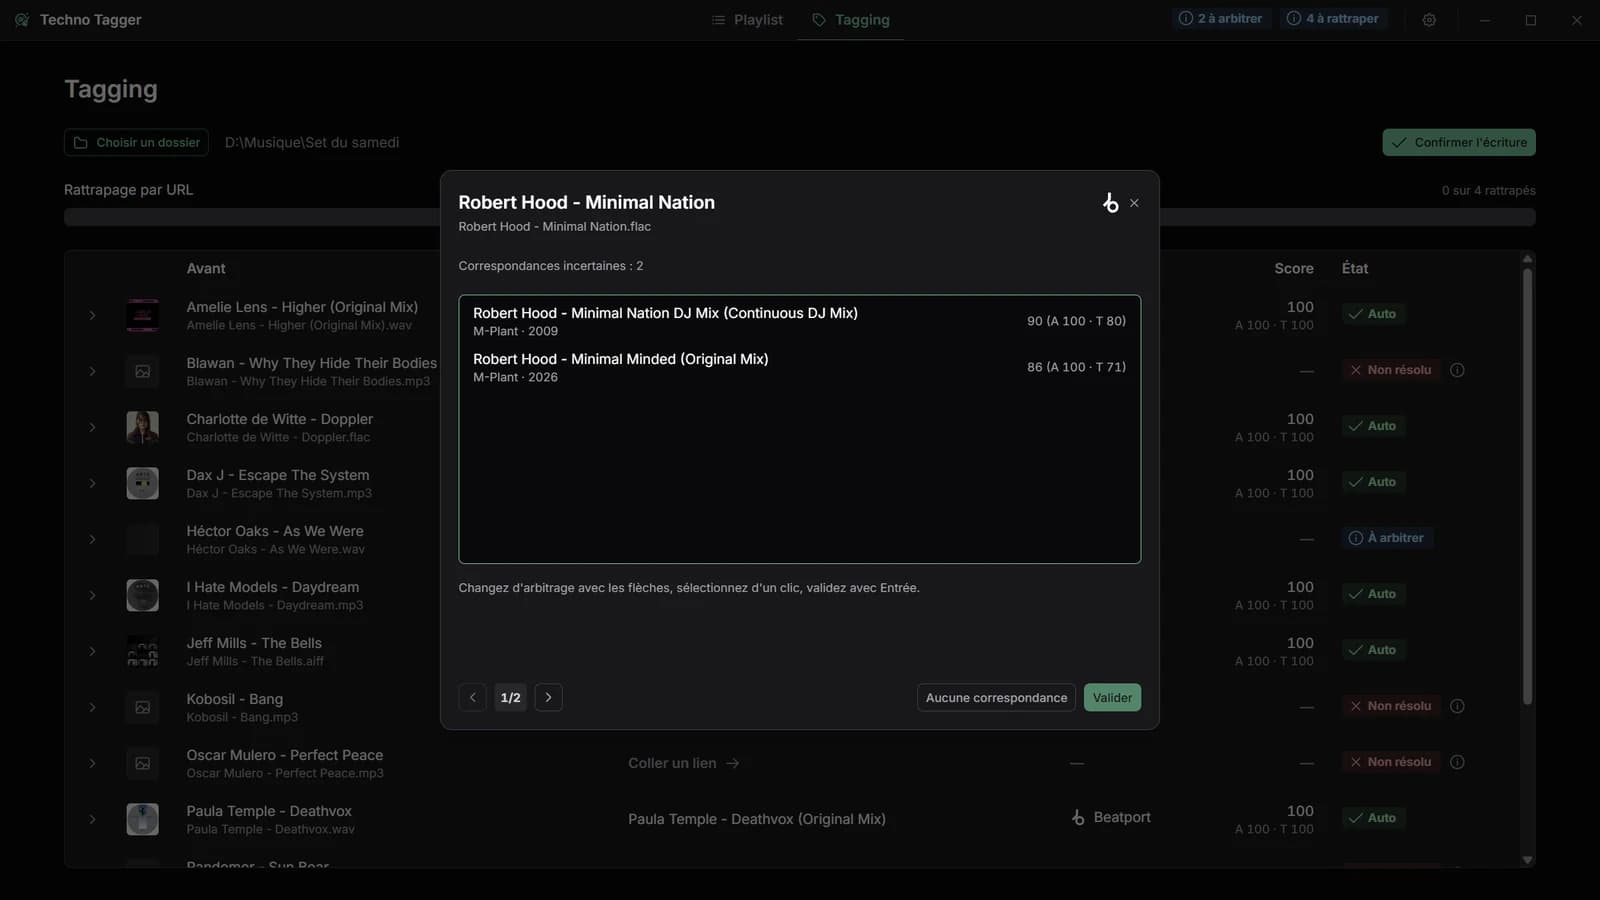Click Techno Tagger app logo icon
This screenshot has height=900, width=1600.
point(22,20)
